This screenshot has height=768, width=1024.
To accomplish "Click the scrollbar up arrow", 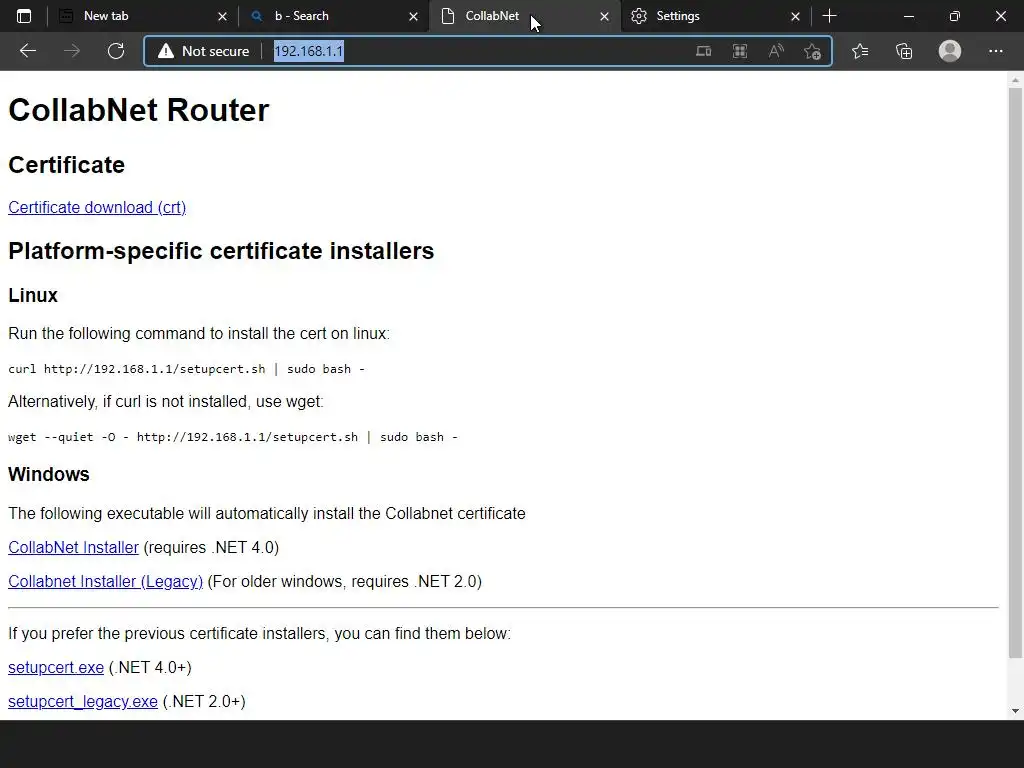I will pos(1015,80).
